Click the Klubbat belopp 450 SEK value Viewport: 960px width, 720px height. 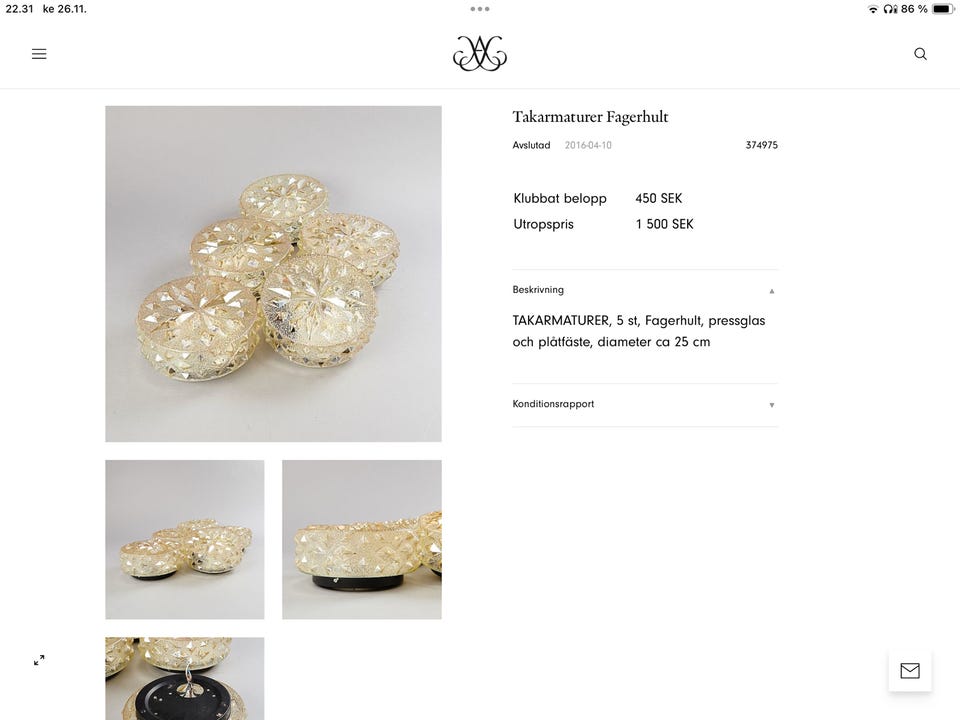coord(658,198)
